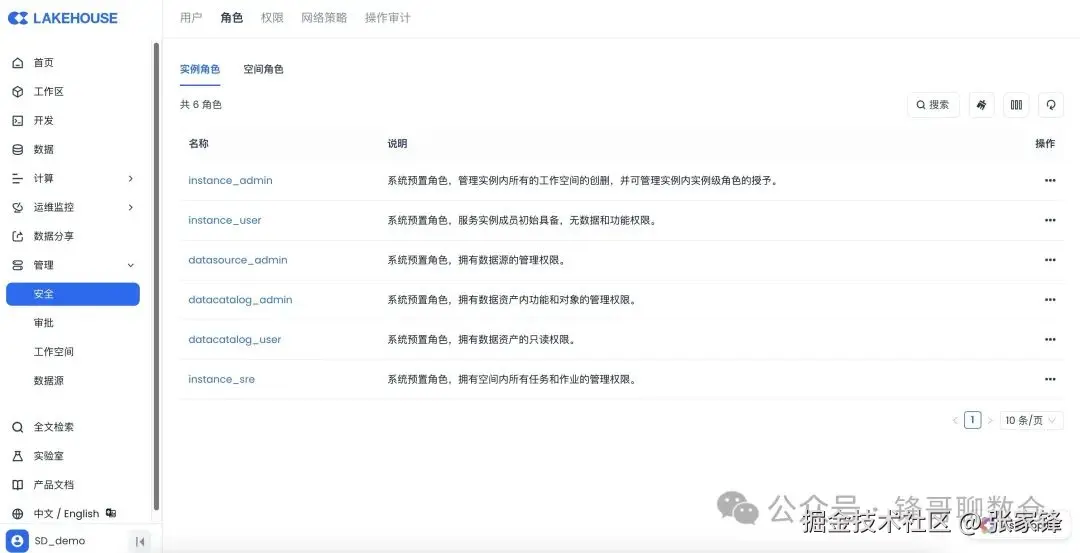Open the 数据 database icon
This screenshot has height=553, width=1080.
tap(18, 149)
